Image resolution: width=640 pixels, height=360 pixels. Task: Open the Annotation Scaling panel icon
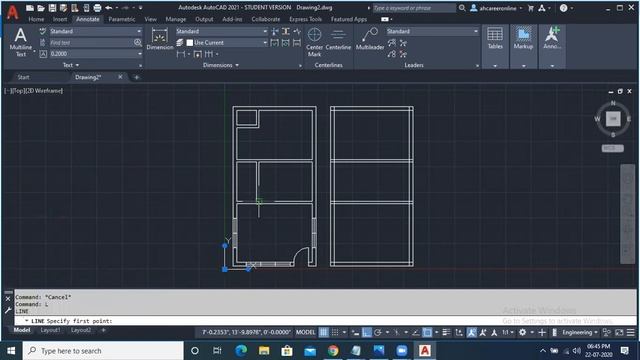[552, 38]
